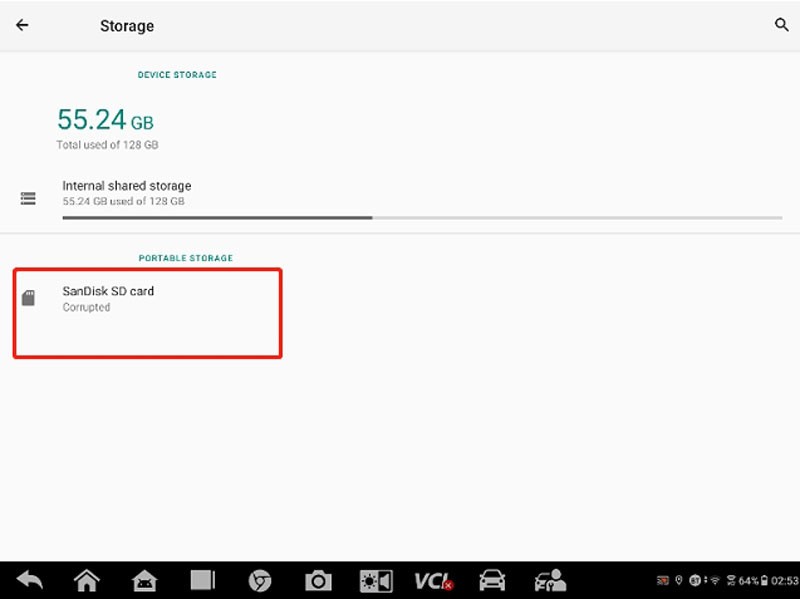The image size is (800, 599).
Task: Click the SD card icon
Action: click(29, 298)
